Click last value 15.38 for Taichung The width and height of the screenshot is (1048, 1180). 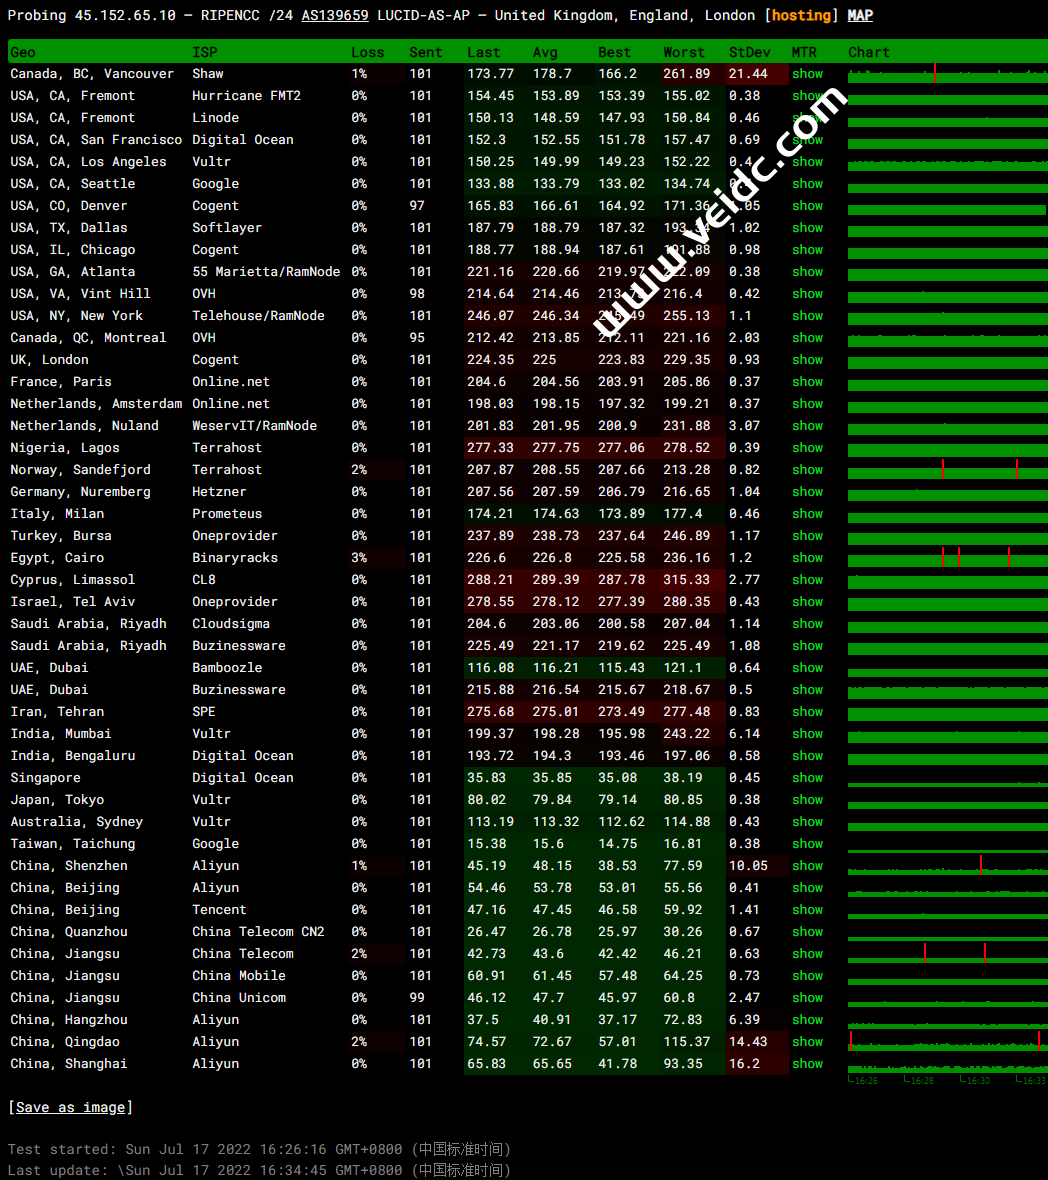(x=487, y=844)
